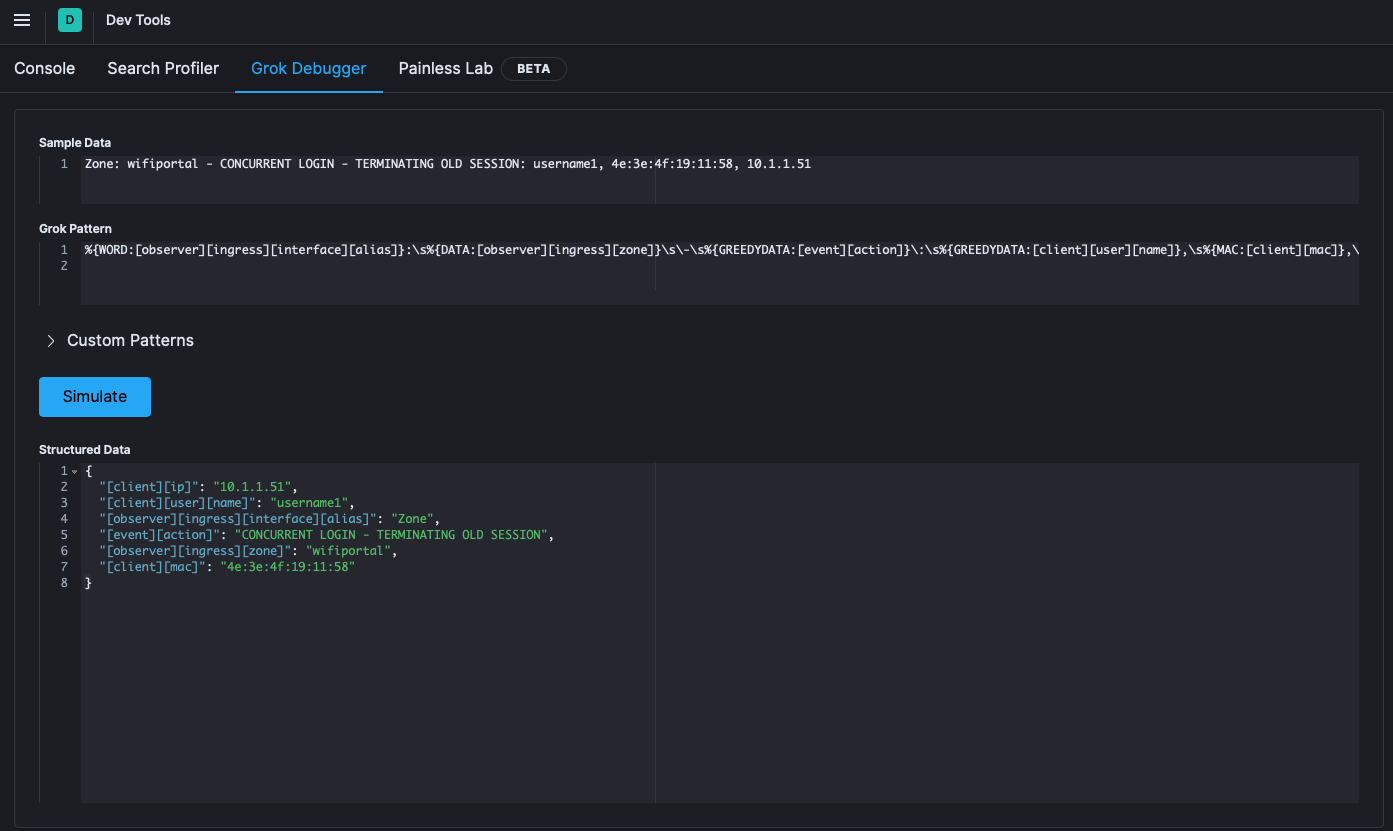Click into the Grok Pattern editor line
Viewport: 1393px width, 831px height.
[720, 250]
